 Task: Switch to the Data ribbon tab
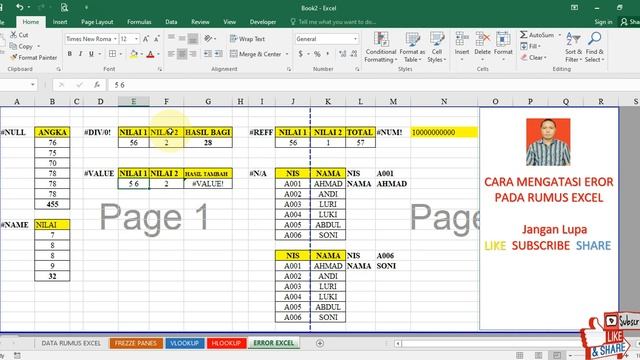171,22
